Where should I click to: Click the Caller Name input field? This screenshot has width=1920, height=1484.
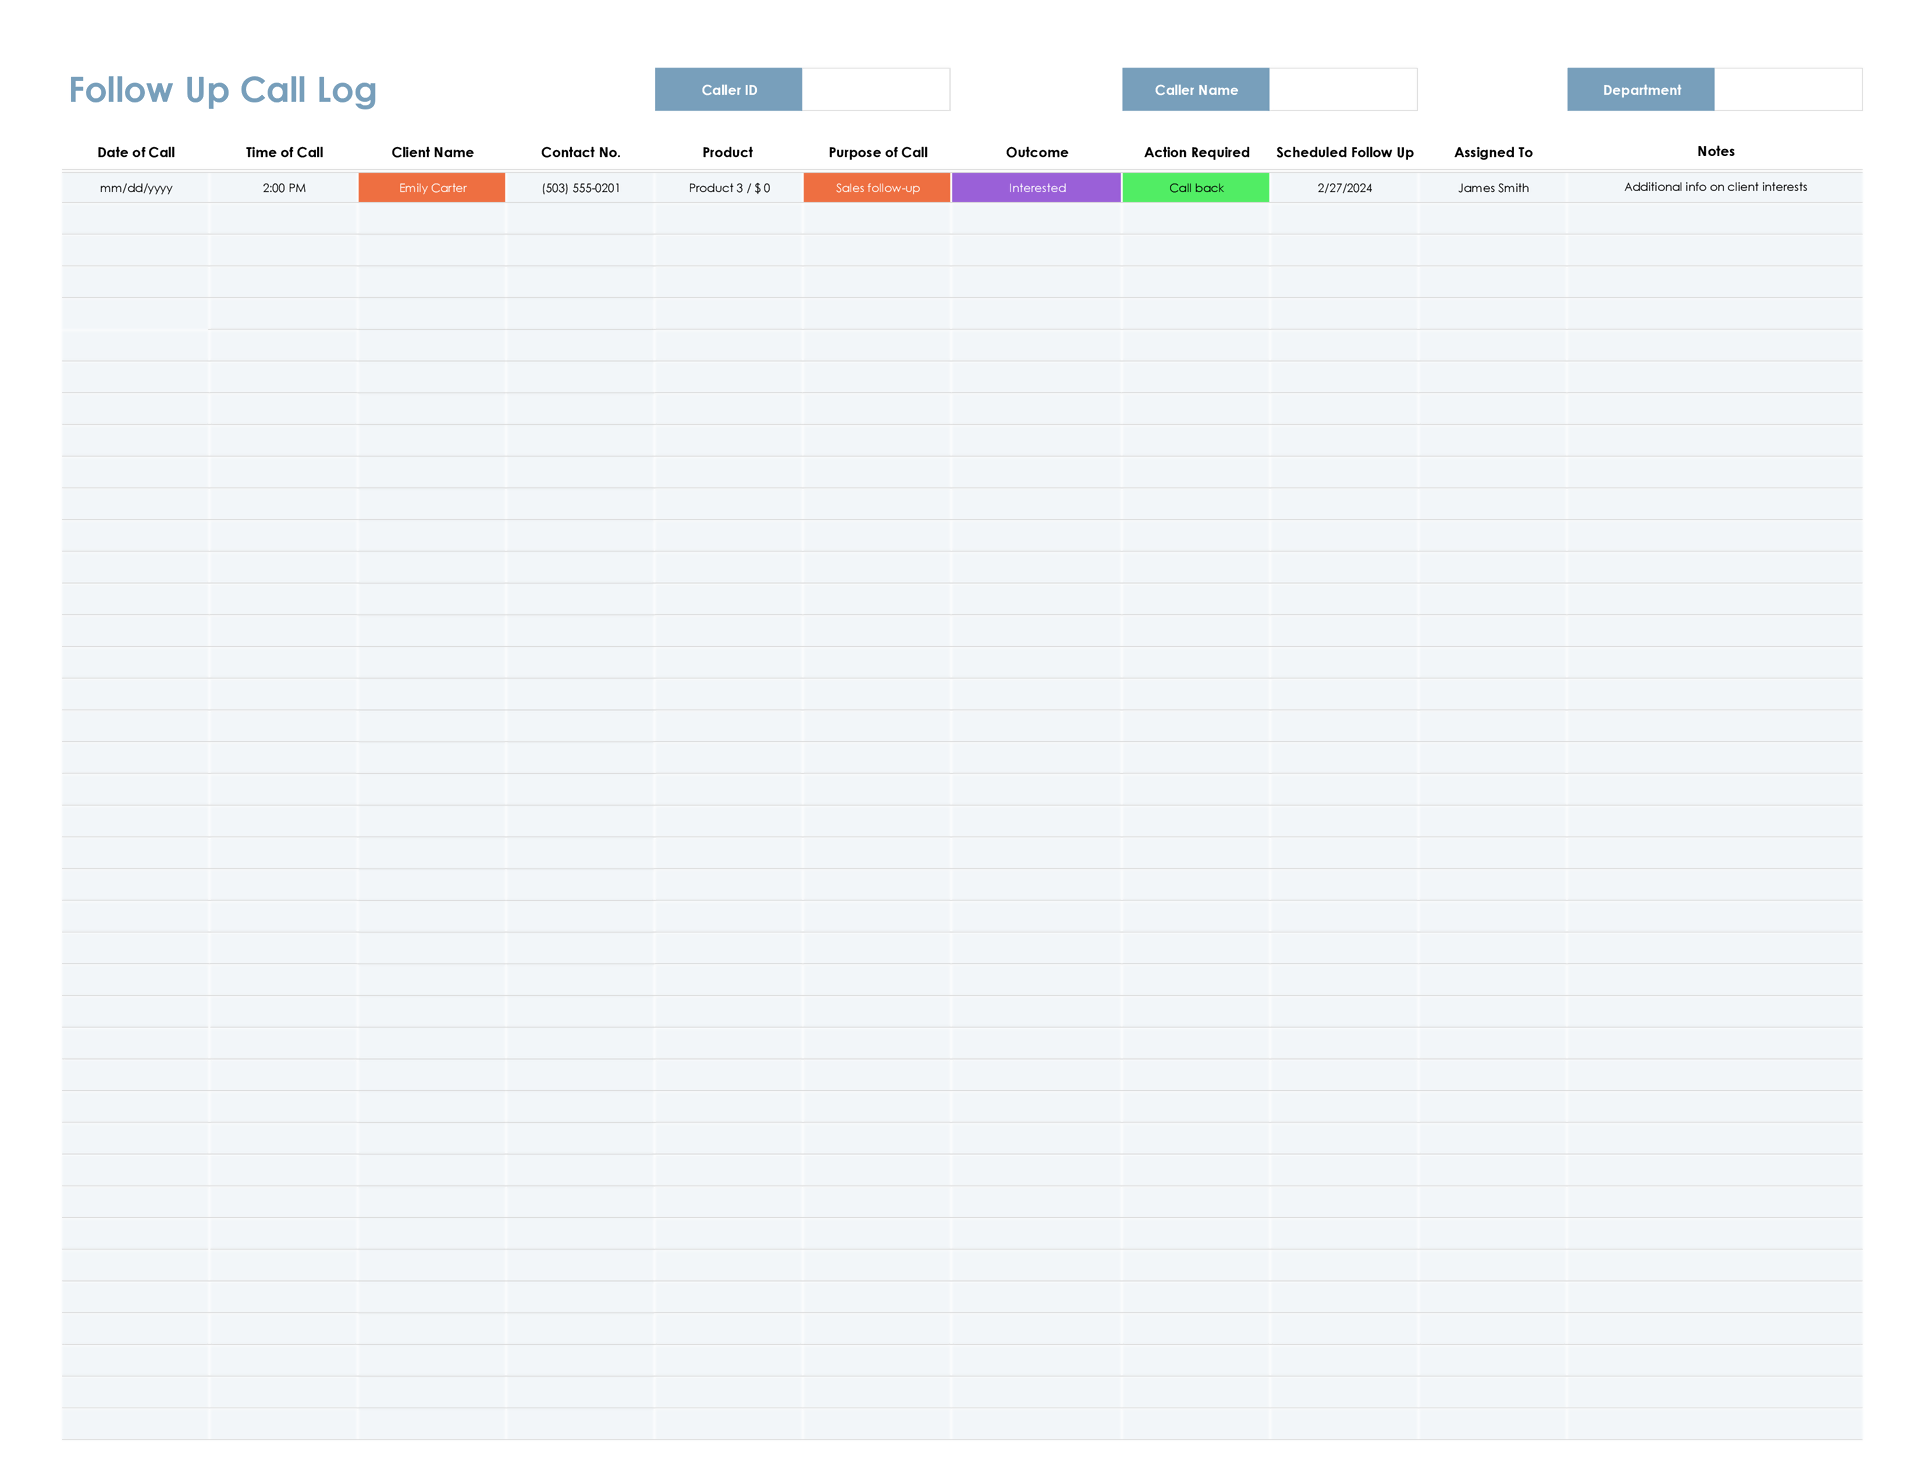1344,89
